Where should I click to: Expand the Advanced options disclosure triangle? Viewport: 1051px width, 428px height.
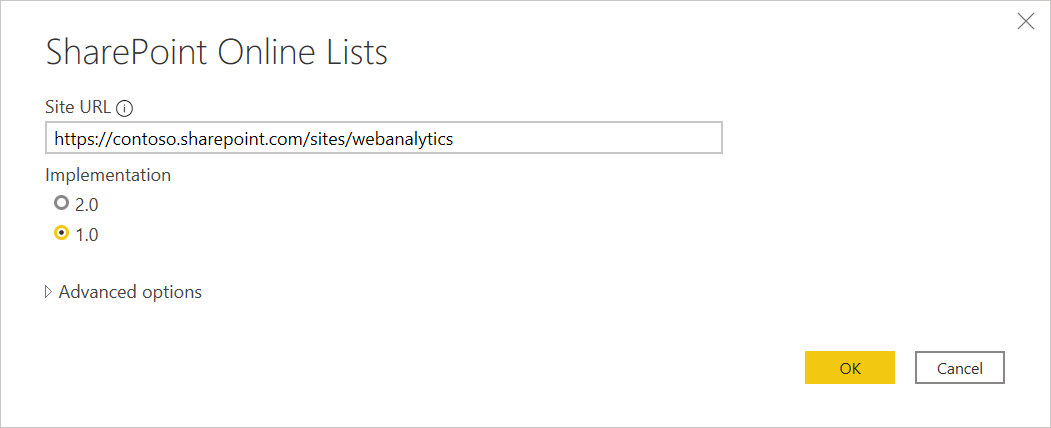point(48,292)
